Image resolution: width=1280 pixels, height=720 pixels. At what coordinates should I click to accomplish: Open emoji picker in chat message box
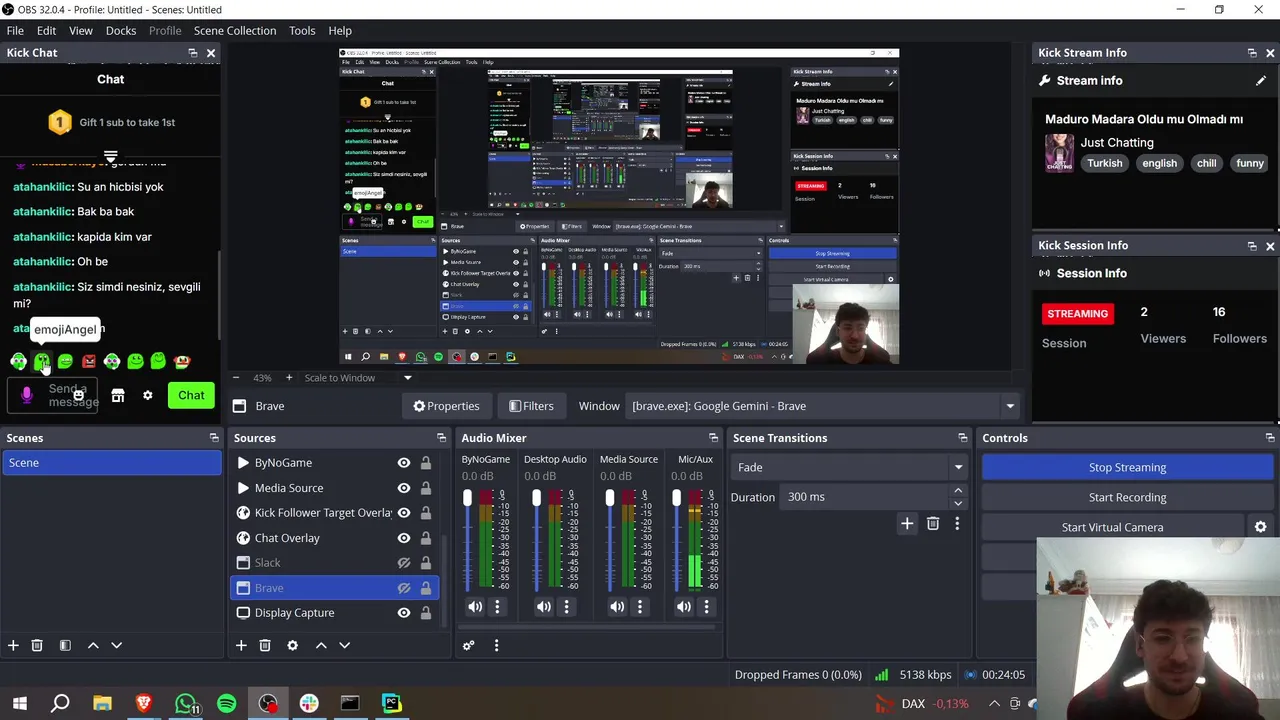[78, 395]
